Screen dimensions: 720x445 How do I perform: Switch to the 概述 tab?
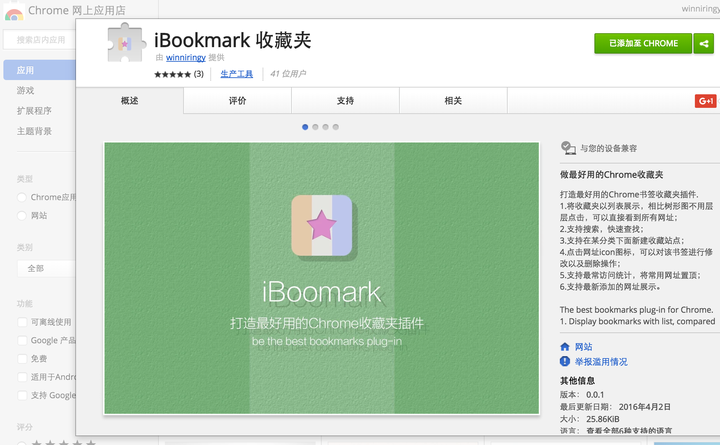point(129,101)
